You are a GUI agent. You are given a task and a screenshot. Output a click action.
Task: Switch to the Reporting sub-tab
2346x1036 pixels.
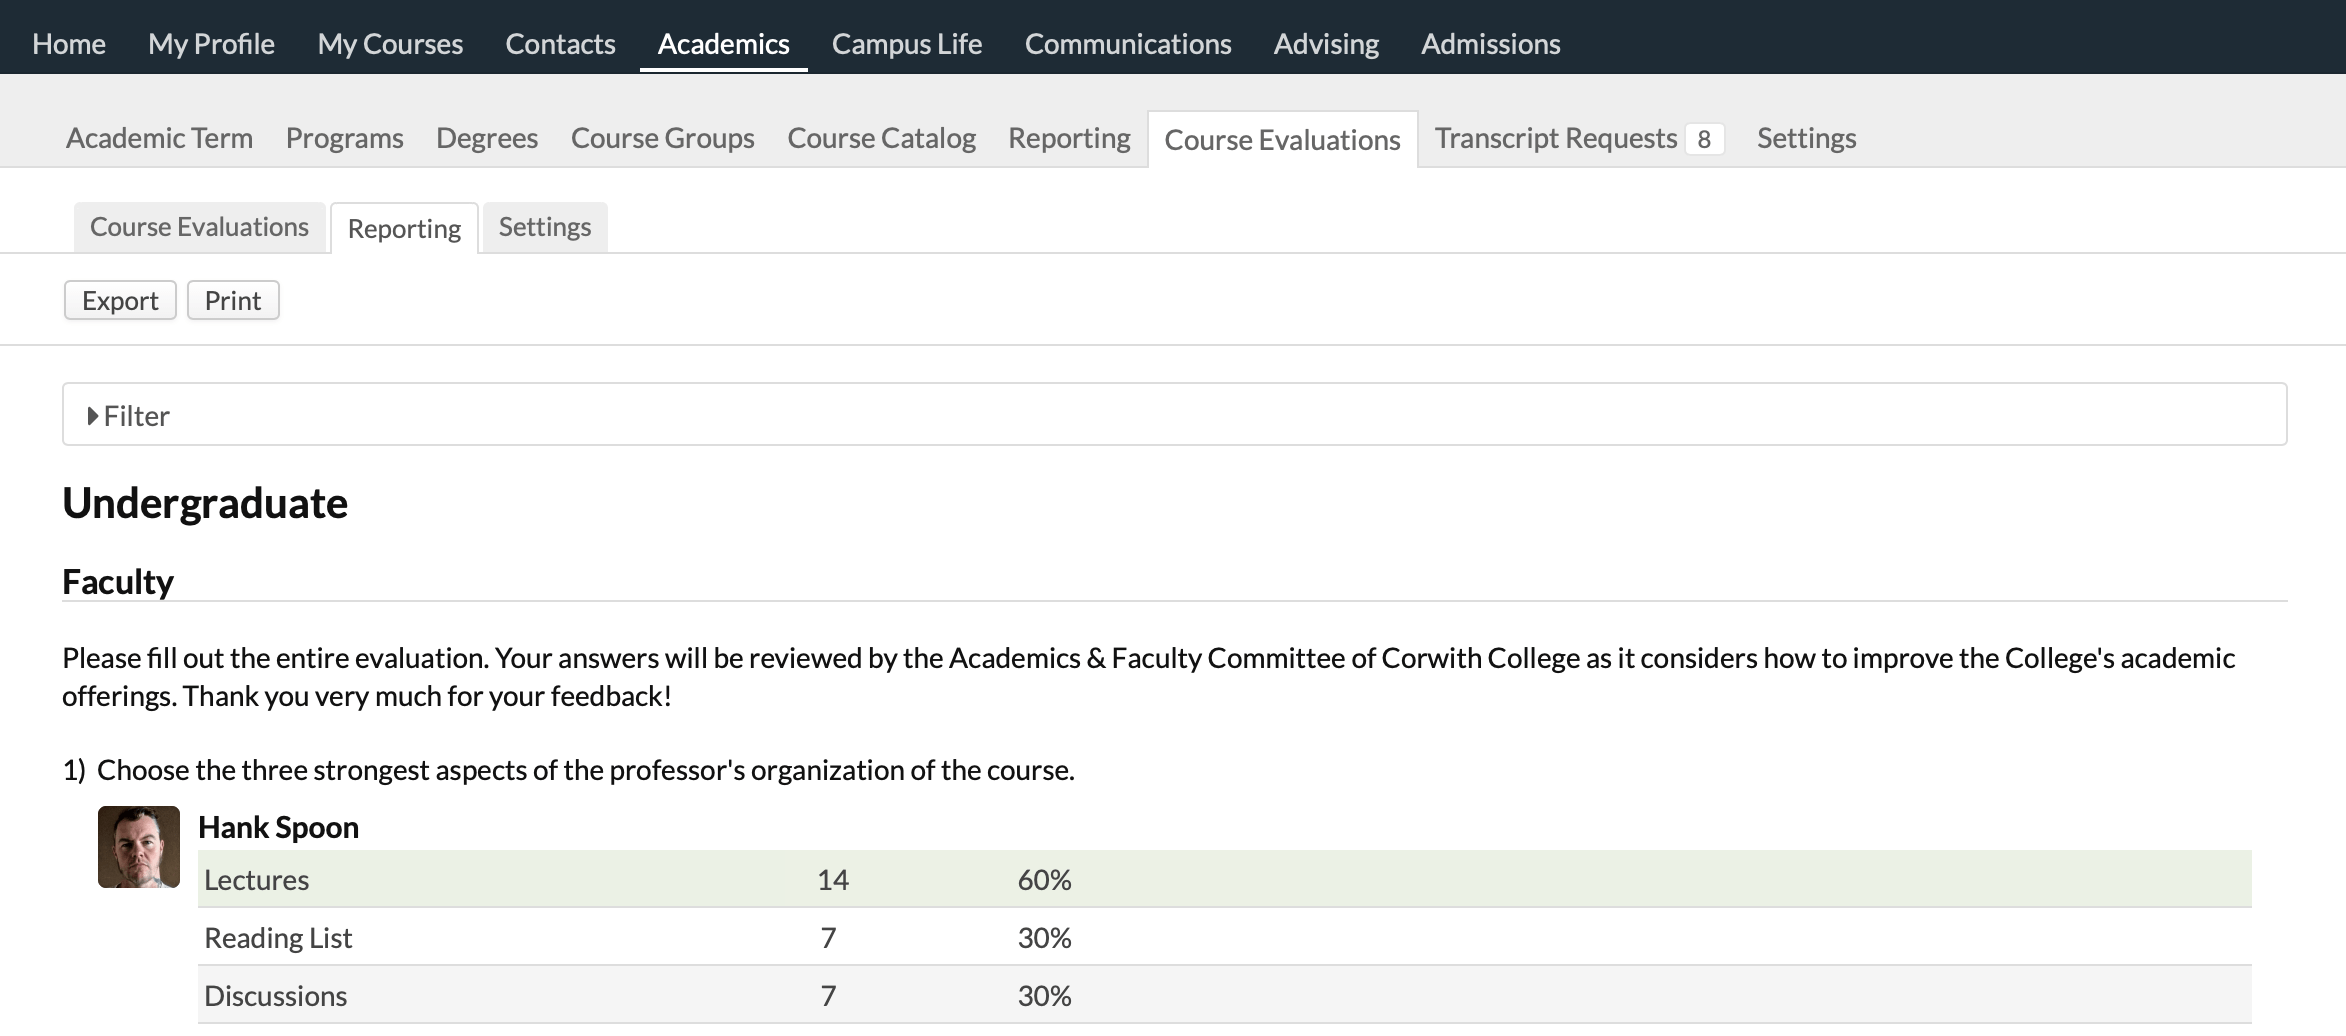pyautogui.click(x=404, y=229)
